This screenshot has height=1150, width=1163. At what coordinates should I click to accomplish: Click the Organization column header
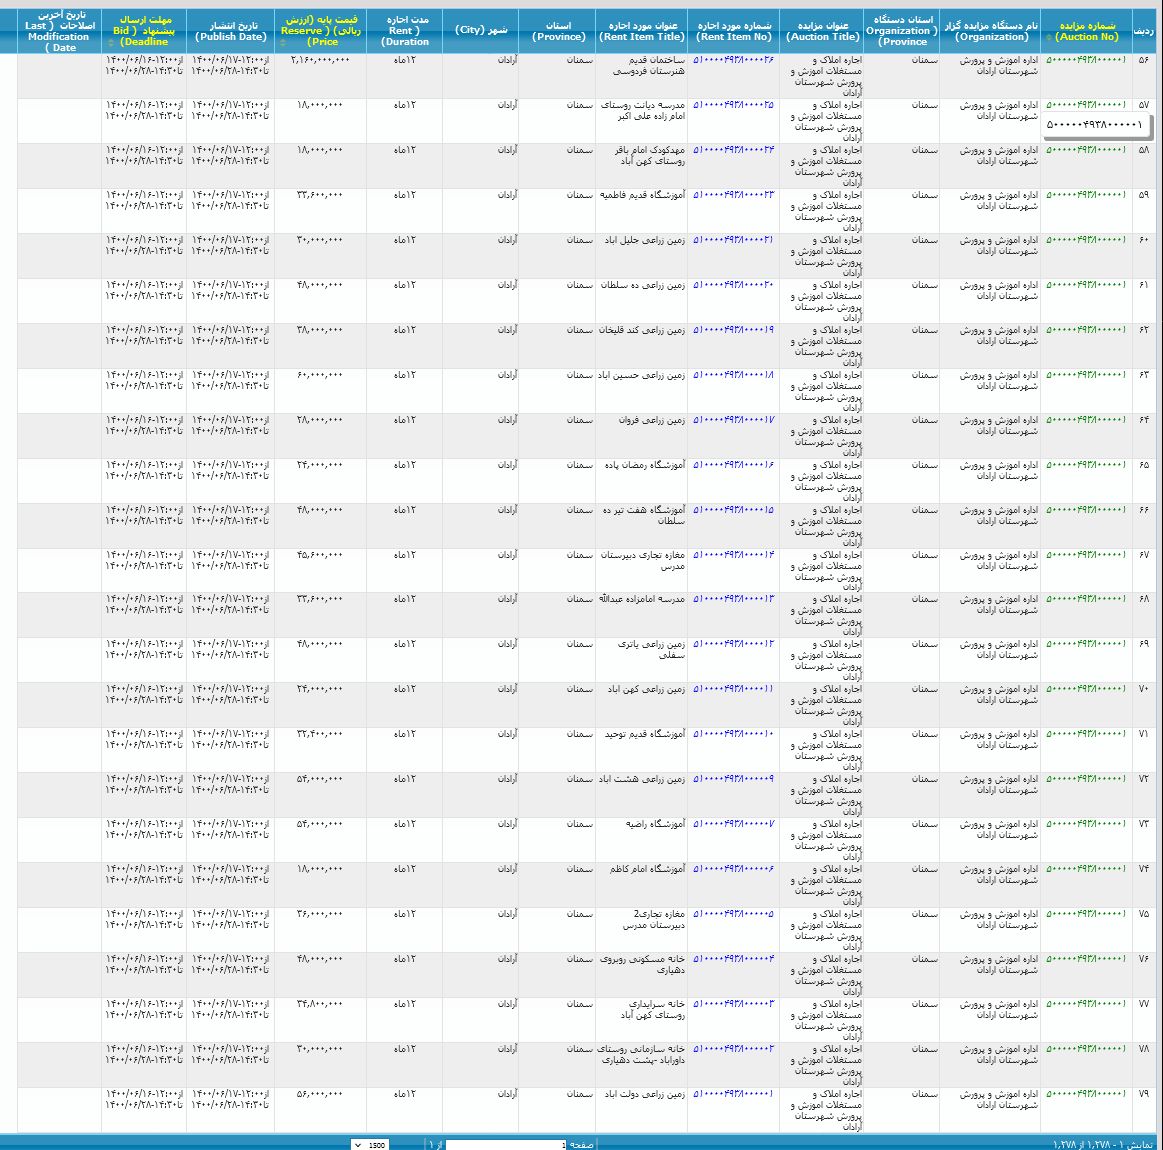click(991, 31)
